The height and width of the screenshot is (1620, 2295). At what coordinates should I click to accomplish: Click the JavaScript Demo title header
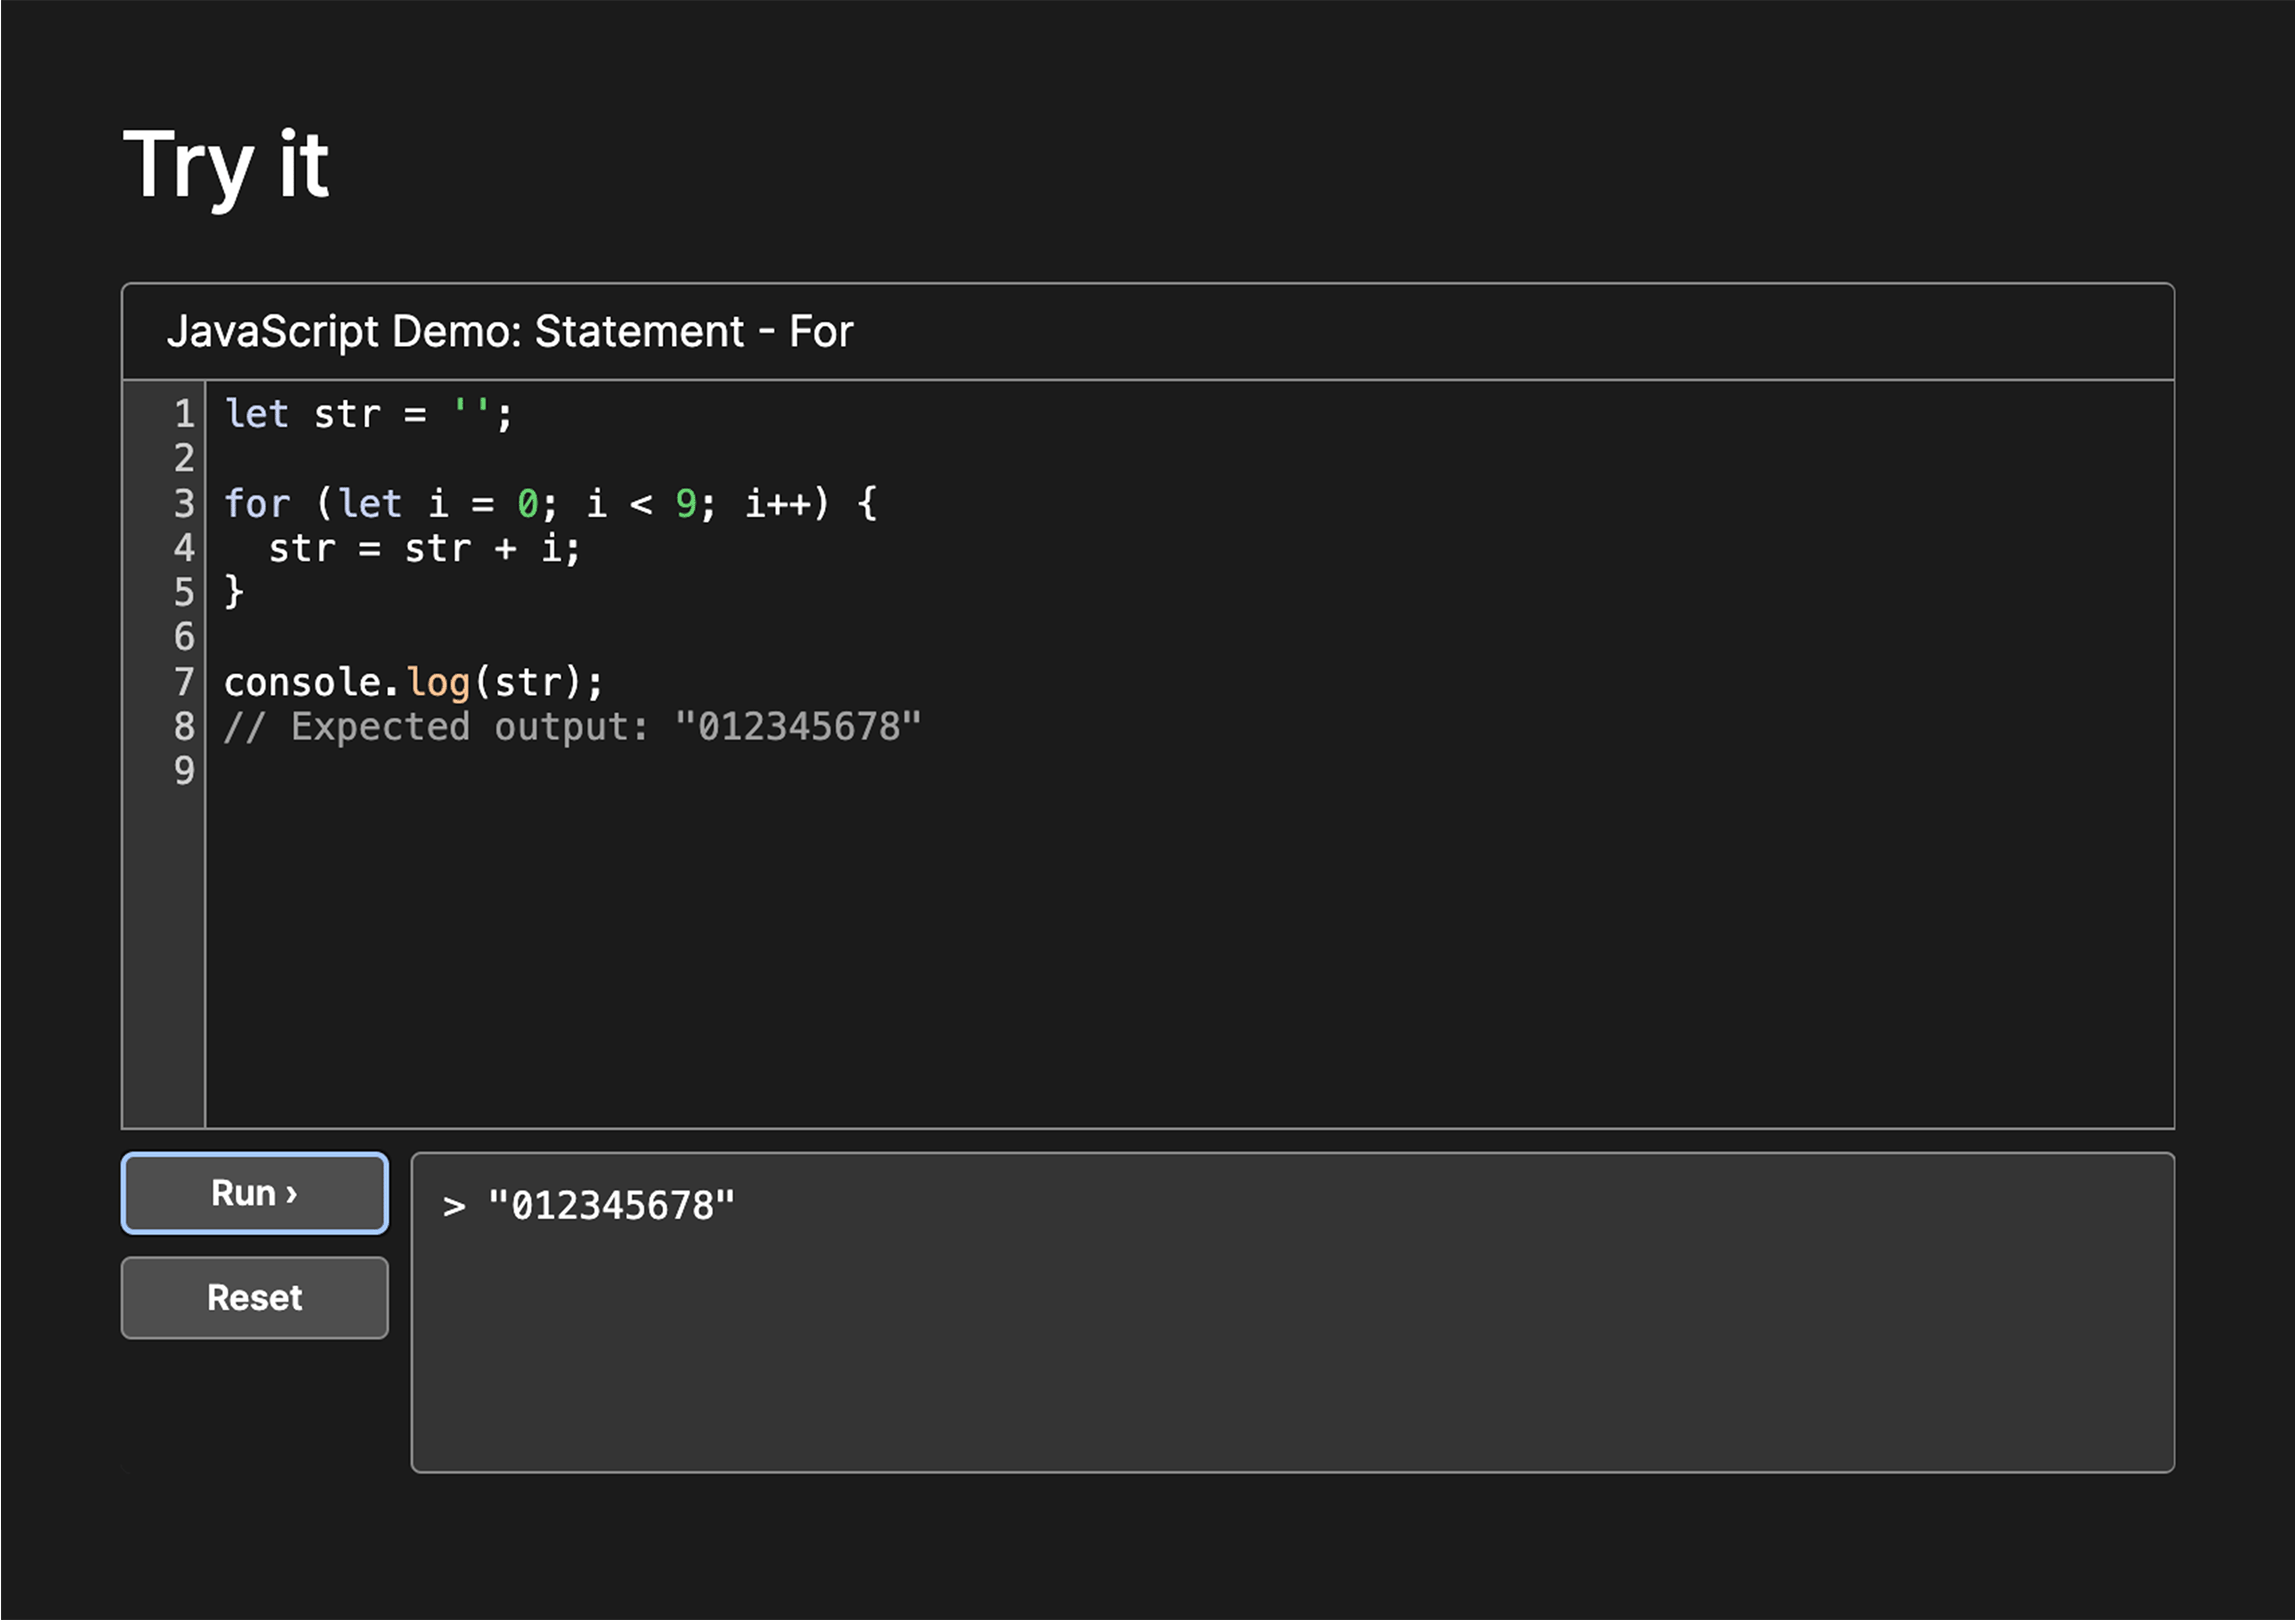point(510,331)
